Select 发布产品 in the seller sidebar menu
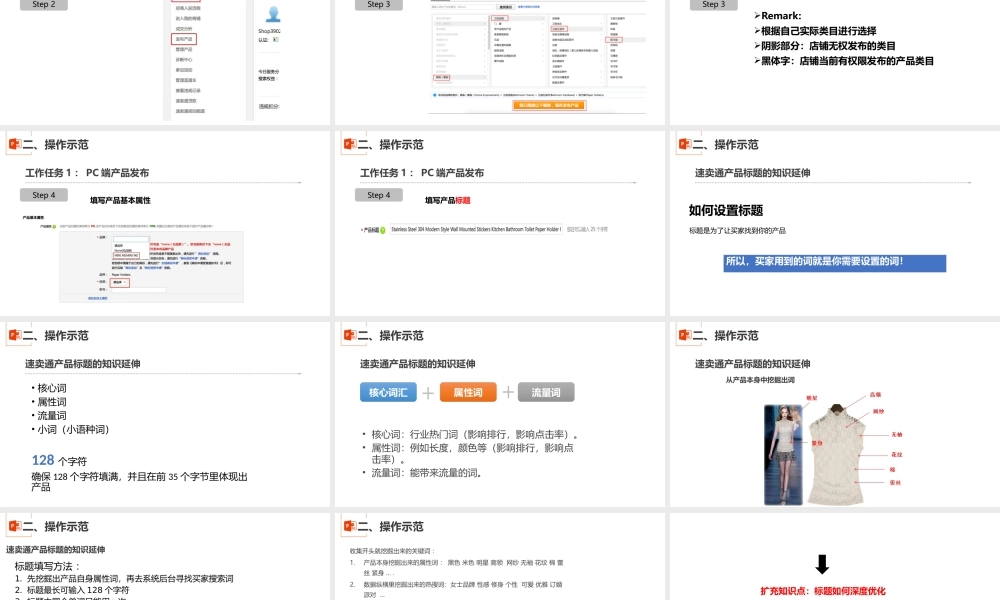Image resolution: width=1000 pixels, height=600 pixels. coord(186,38)
